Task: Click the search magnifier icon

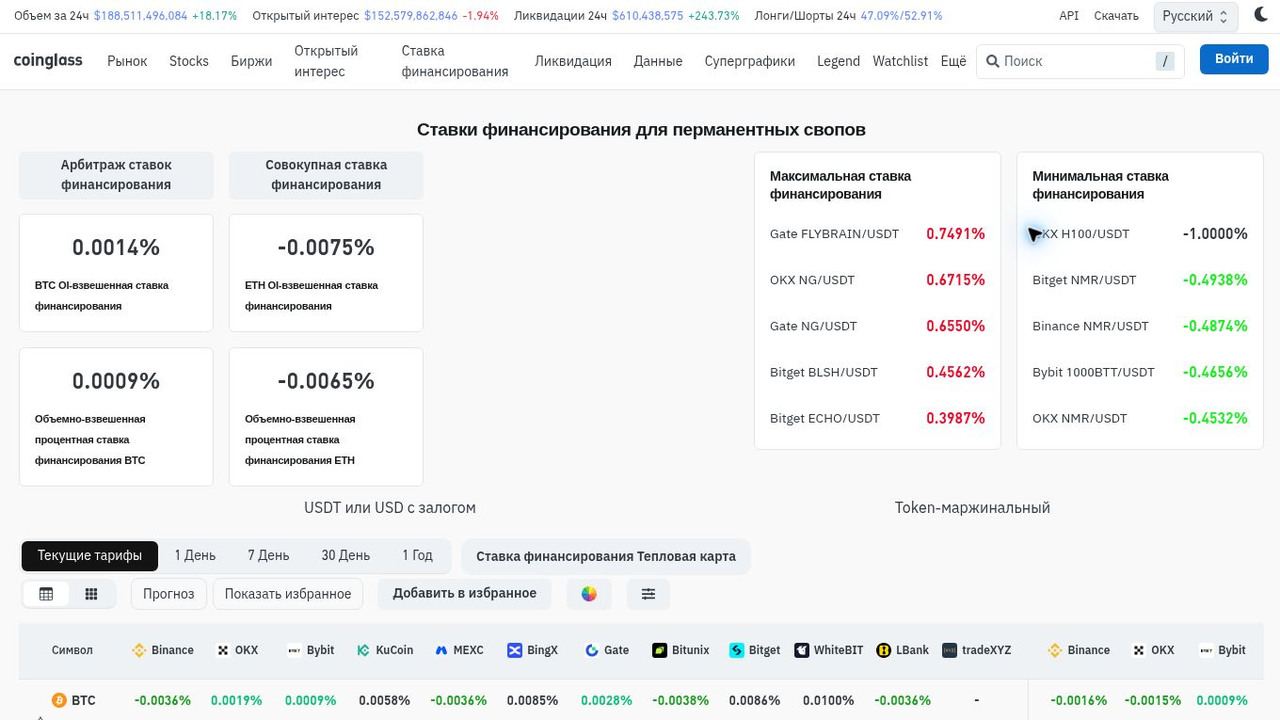Action: point(993,61)
